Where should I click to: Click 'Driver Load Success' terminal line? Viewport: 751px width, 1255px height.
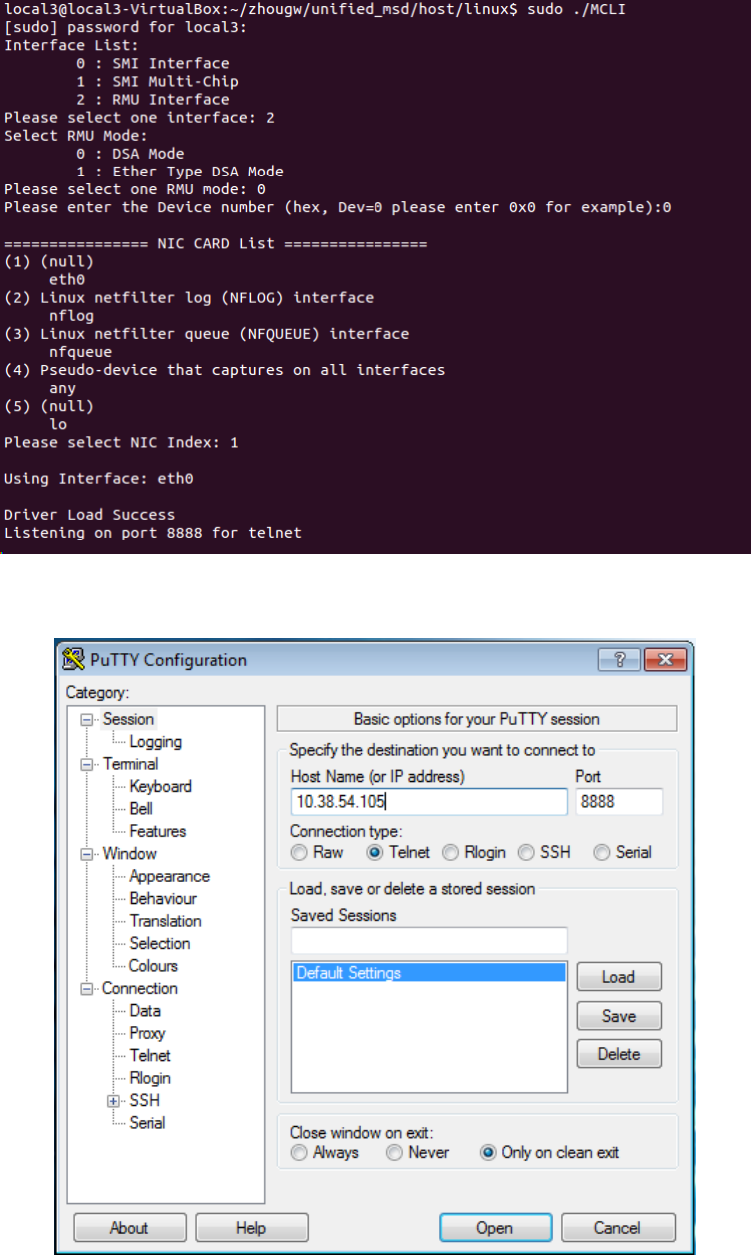click(x=89, y=515)
